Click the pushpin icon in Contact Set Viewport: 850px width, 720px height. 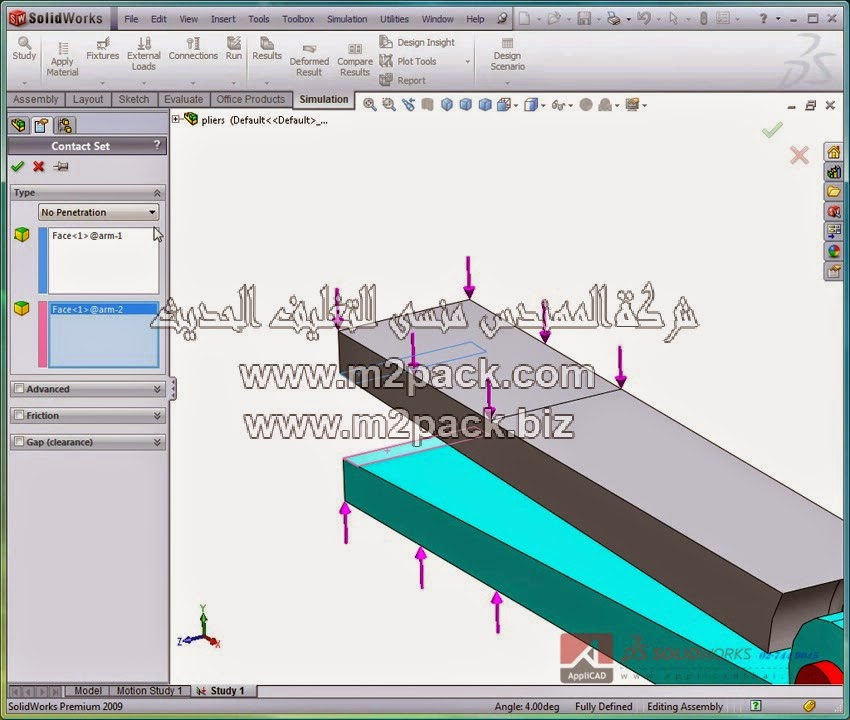point(61,166)
